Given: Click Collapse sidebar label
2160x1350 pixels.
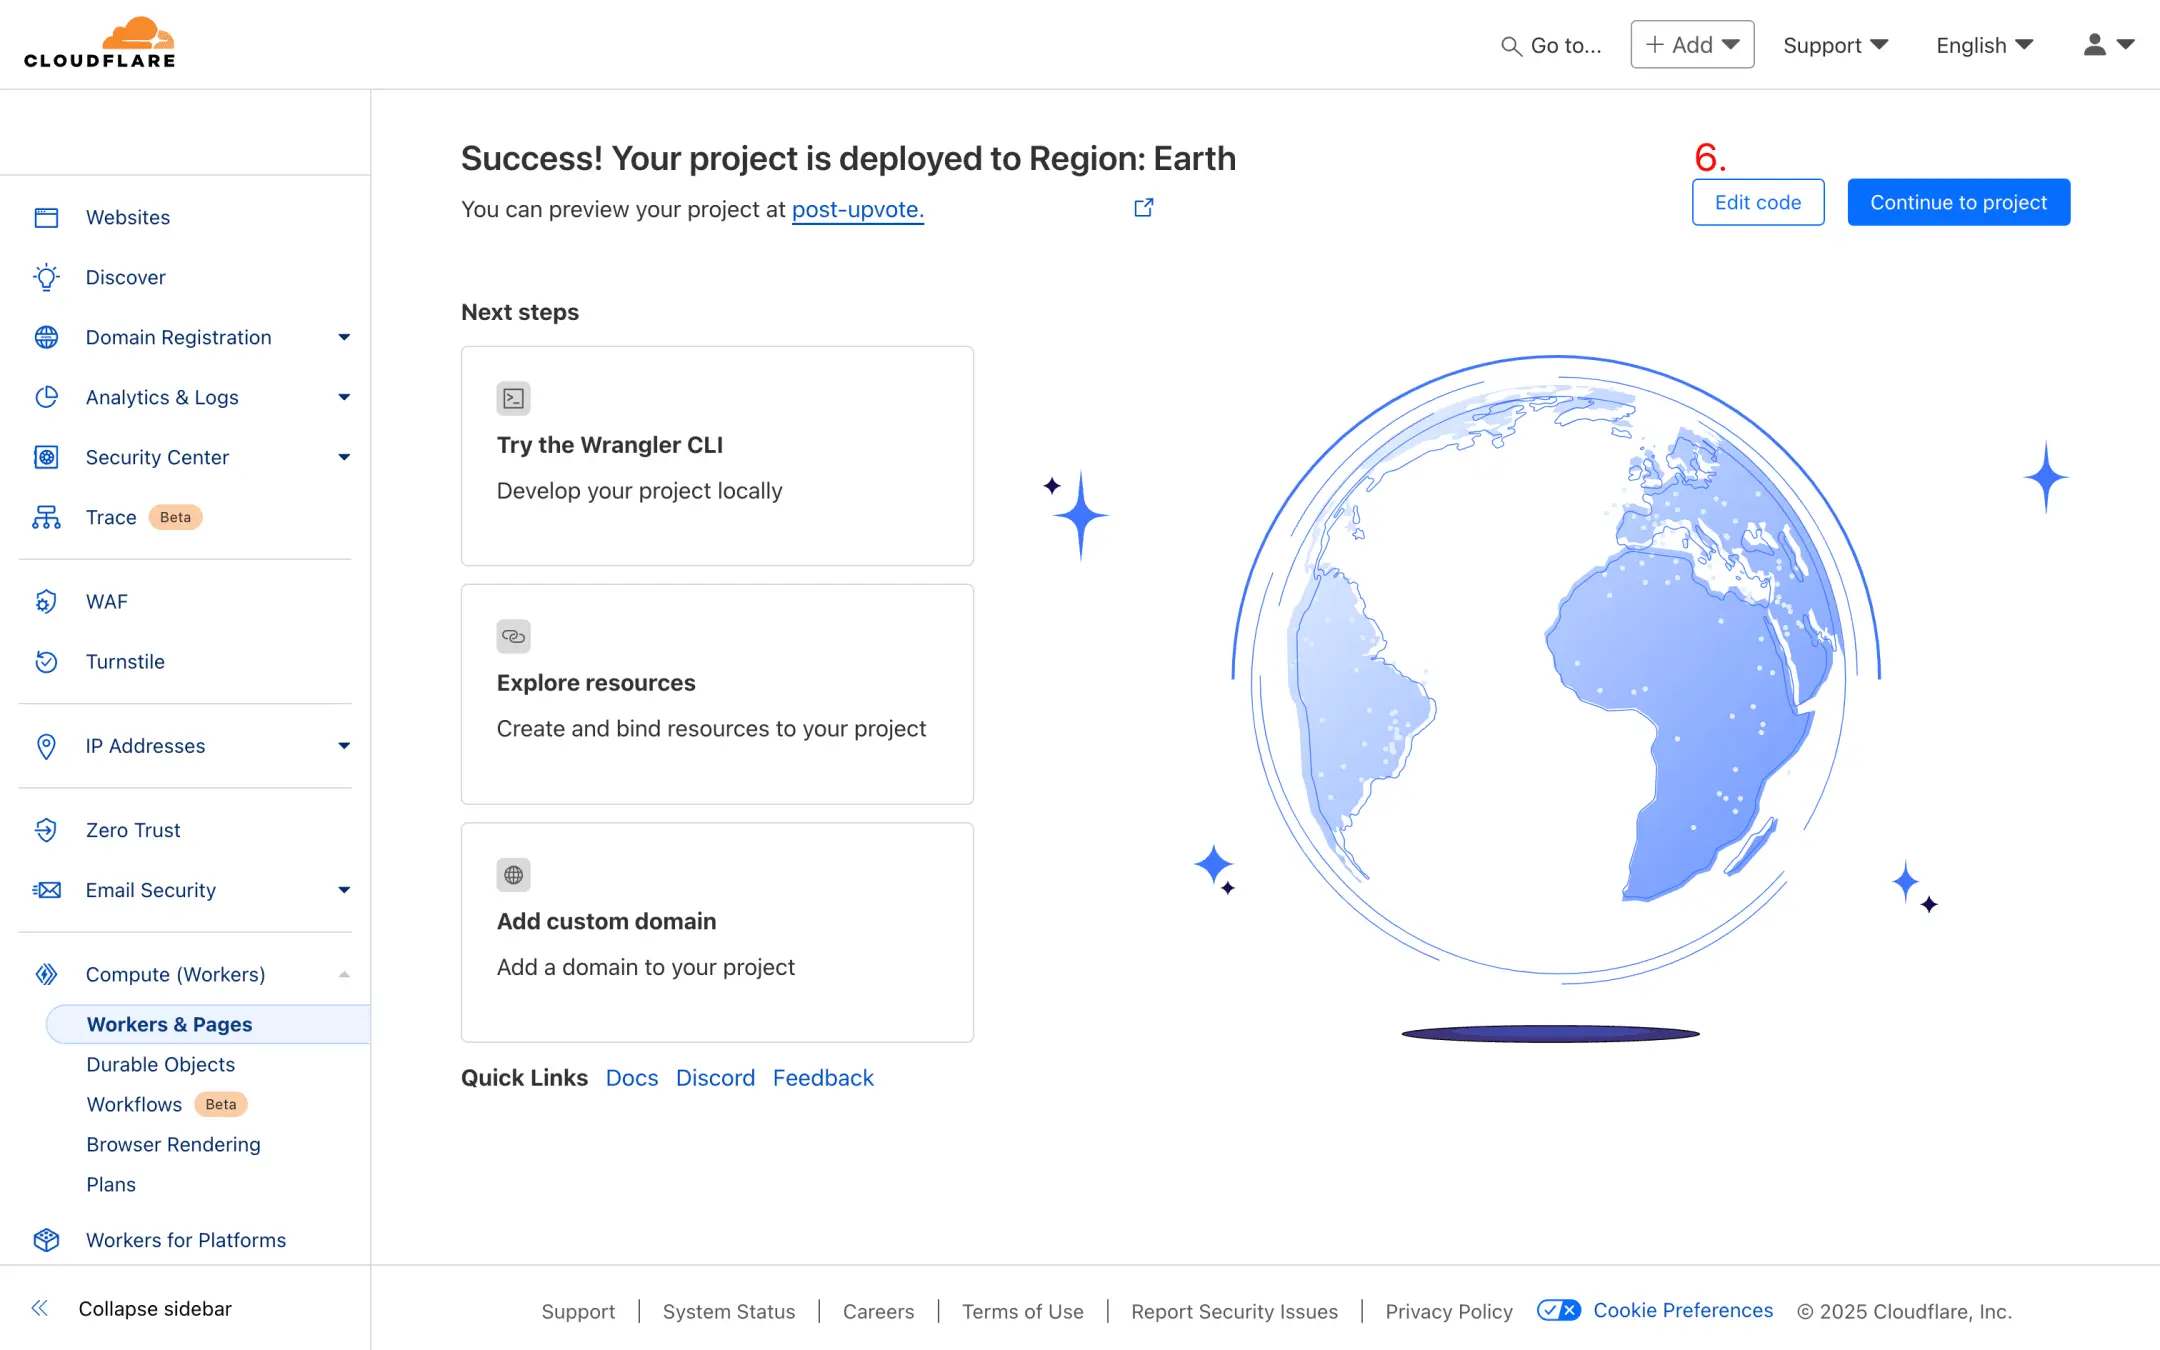Looking at the screenshot, I should 155,1308.
